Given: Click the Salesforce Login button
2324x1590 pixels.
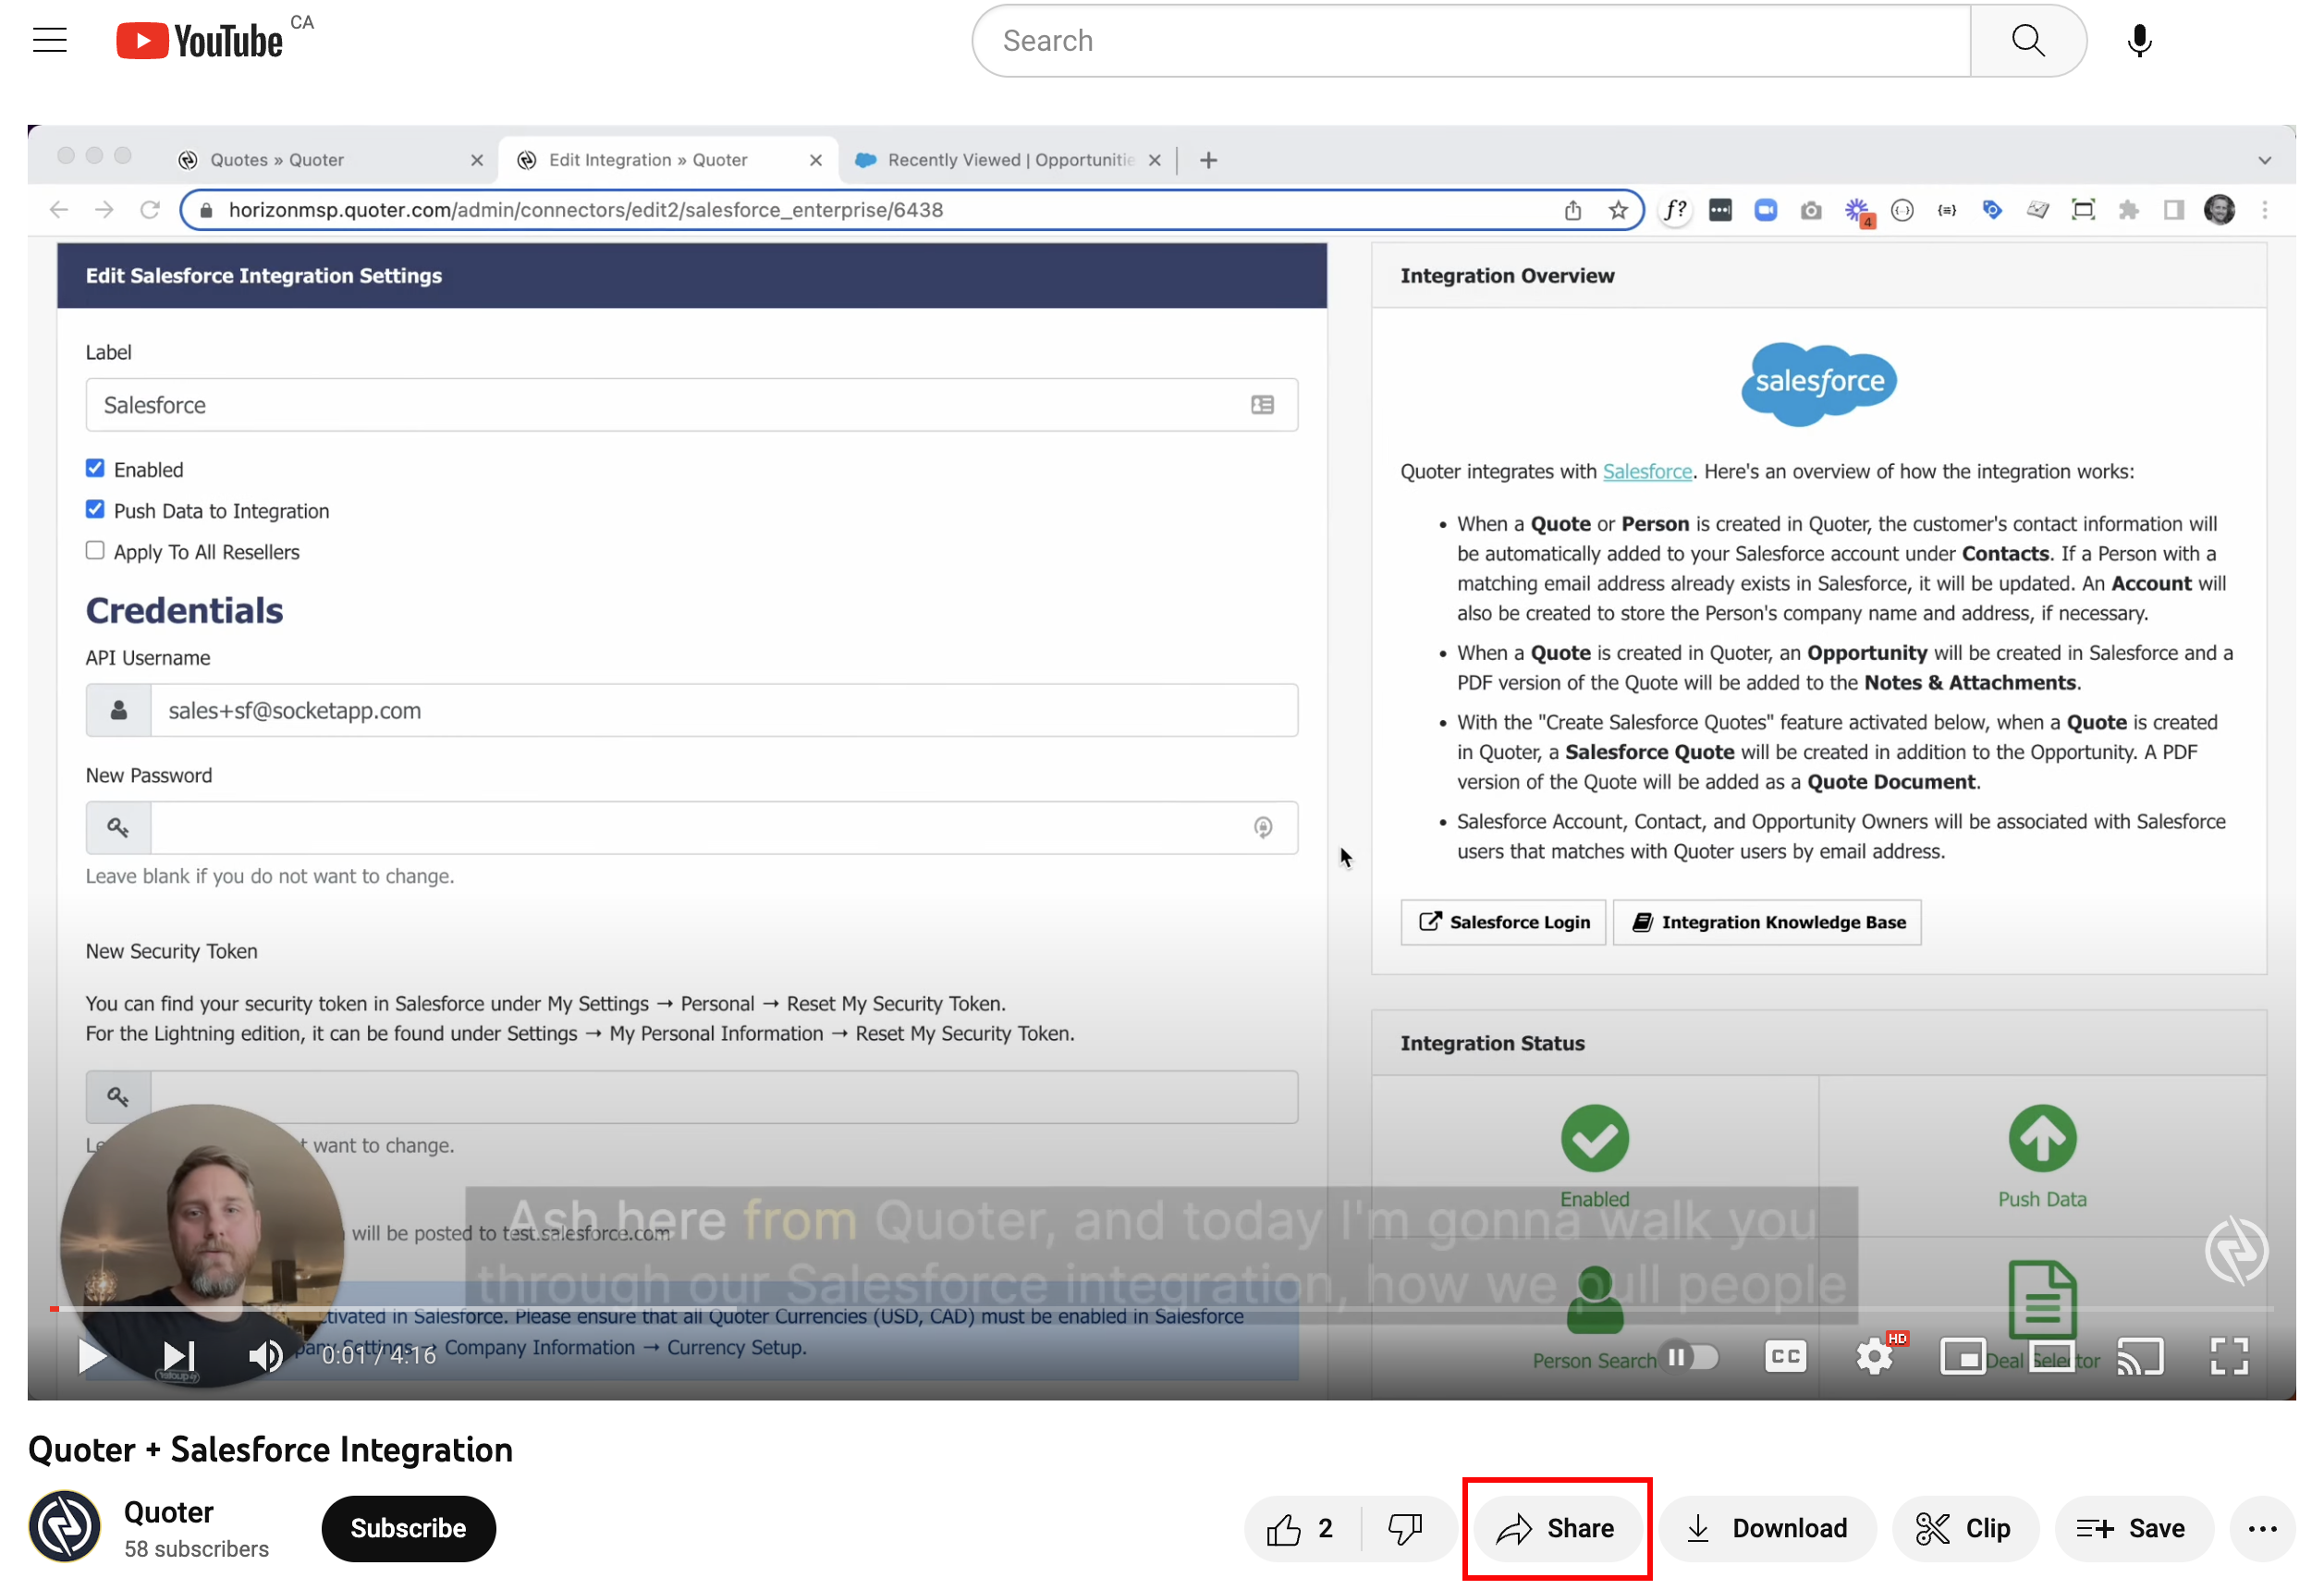Looking at the screenshot, I should click(1503, 922).
